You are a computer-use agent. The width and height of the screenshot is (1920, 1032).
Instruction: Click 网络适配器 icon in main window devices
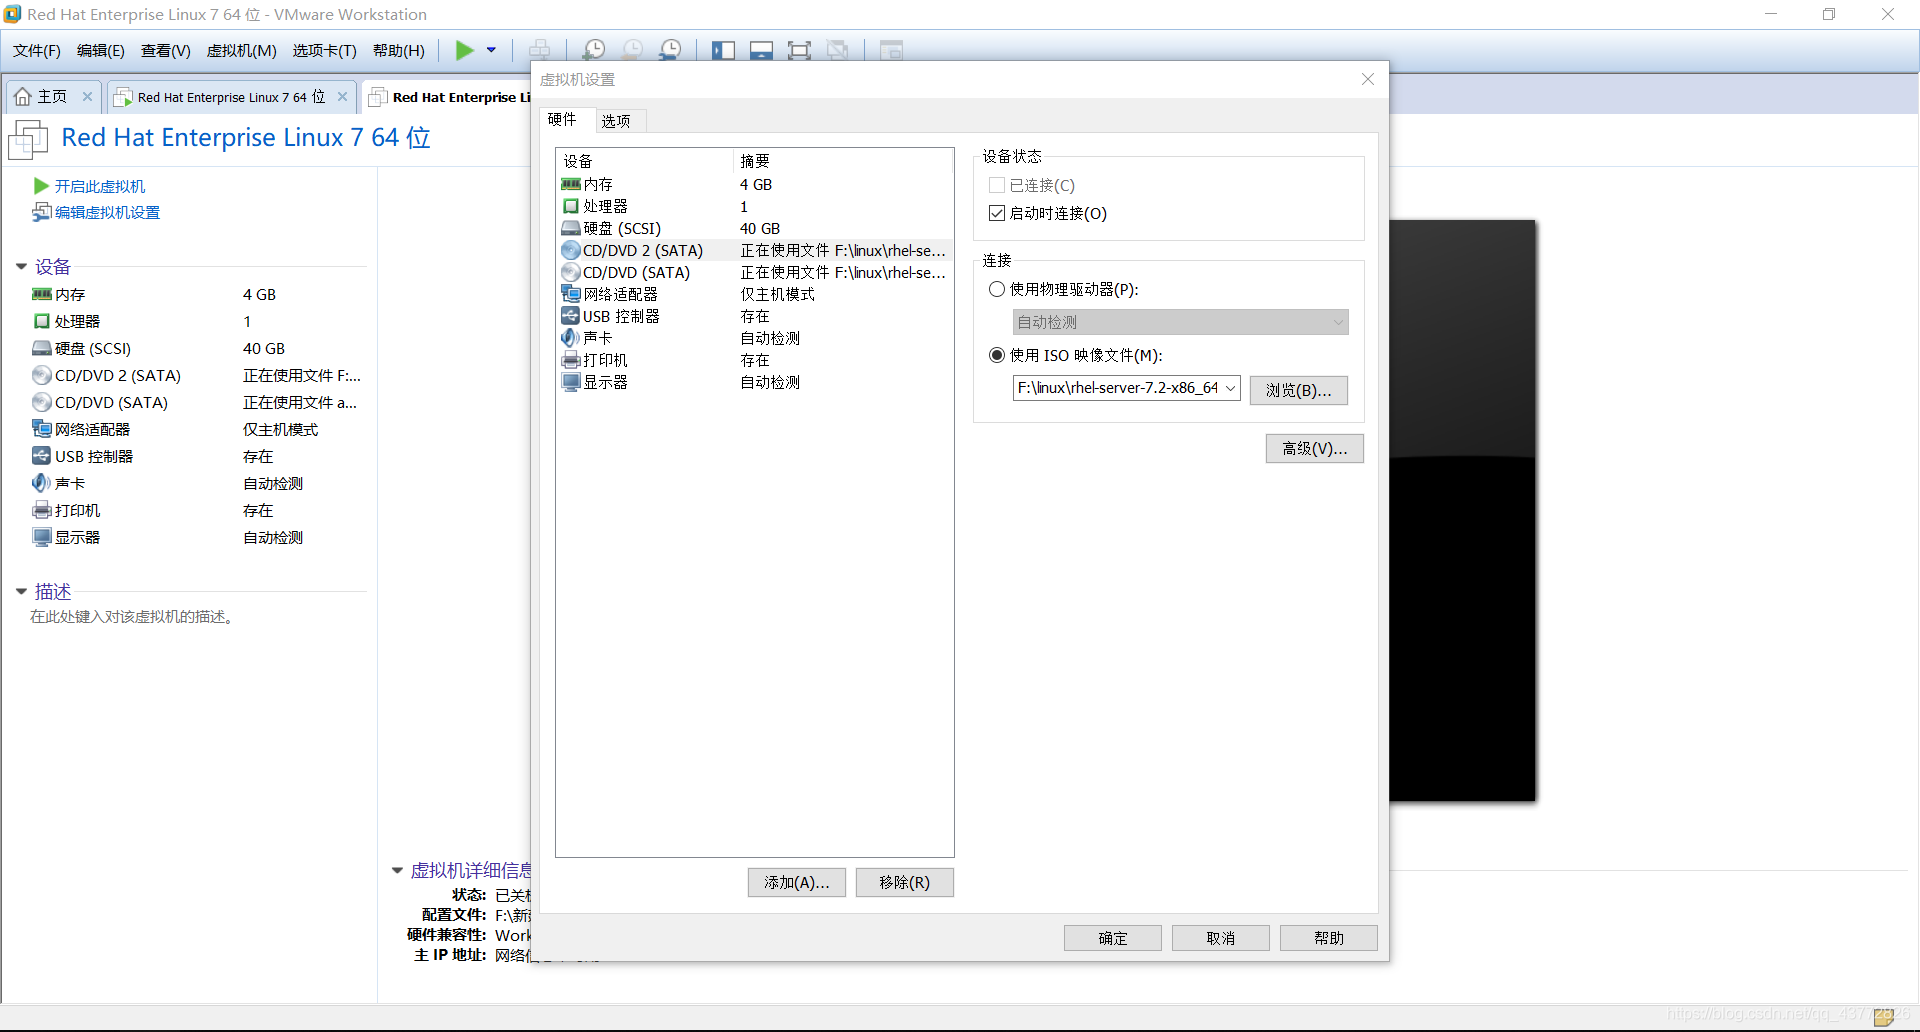(x=41, y=429)
